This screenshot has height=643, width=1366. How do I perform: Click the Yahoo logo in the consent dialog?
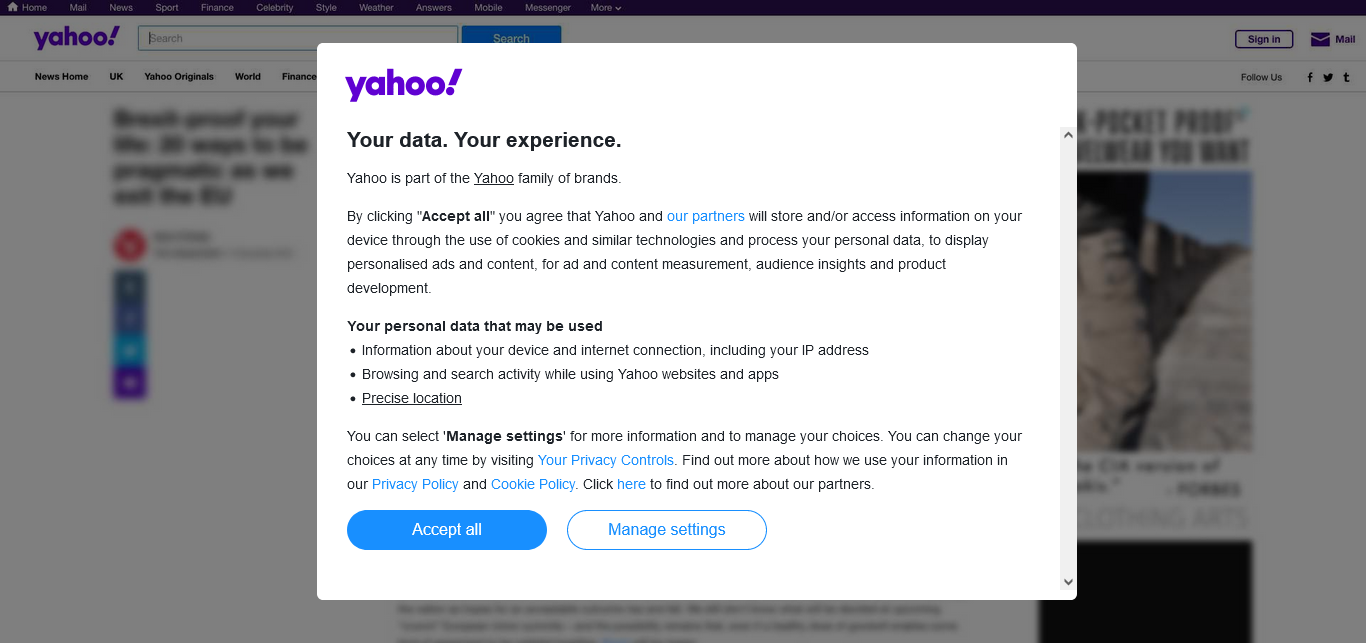404,84
